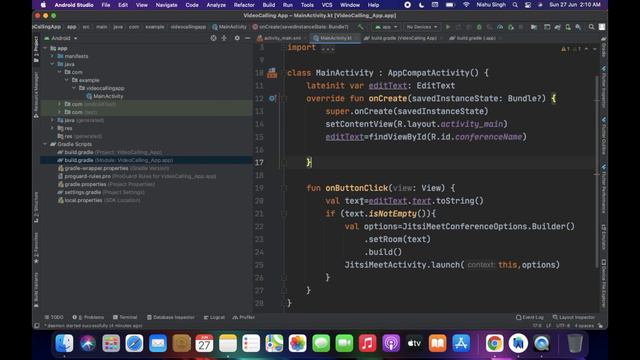Open the Device Manager icon in toolbar

pos(568,27)
